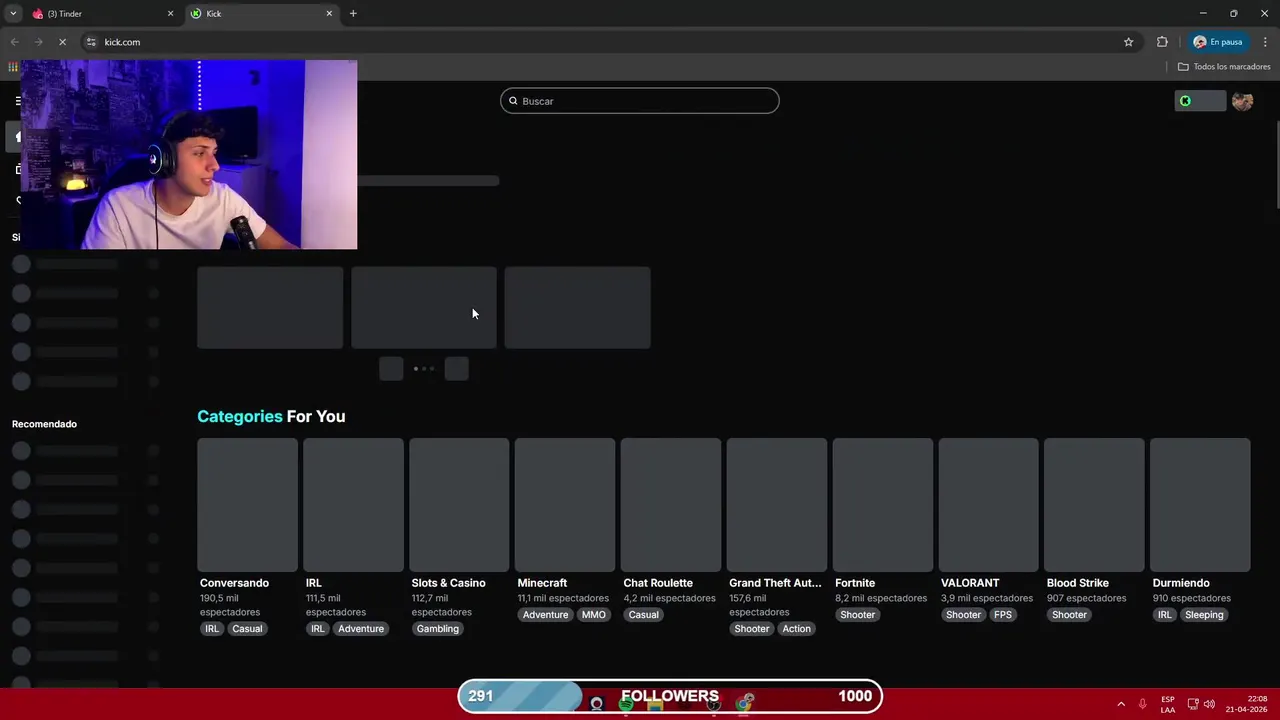Open the user avatar menu
The height and width of the screenshot is (720, 1280).
point(1242,101)
